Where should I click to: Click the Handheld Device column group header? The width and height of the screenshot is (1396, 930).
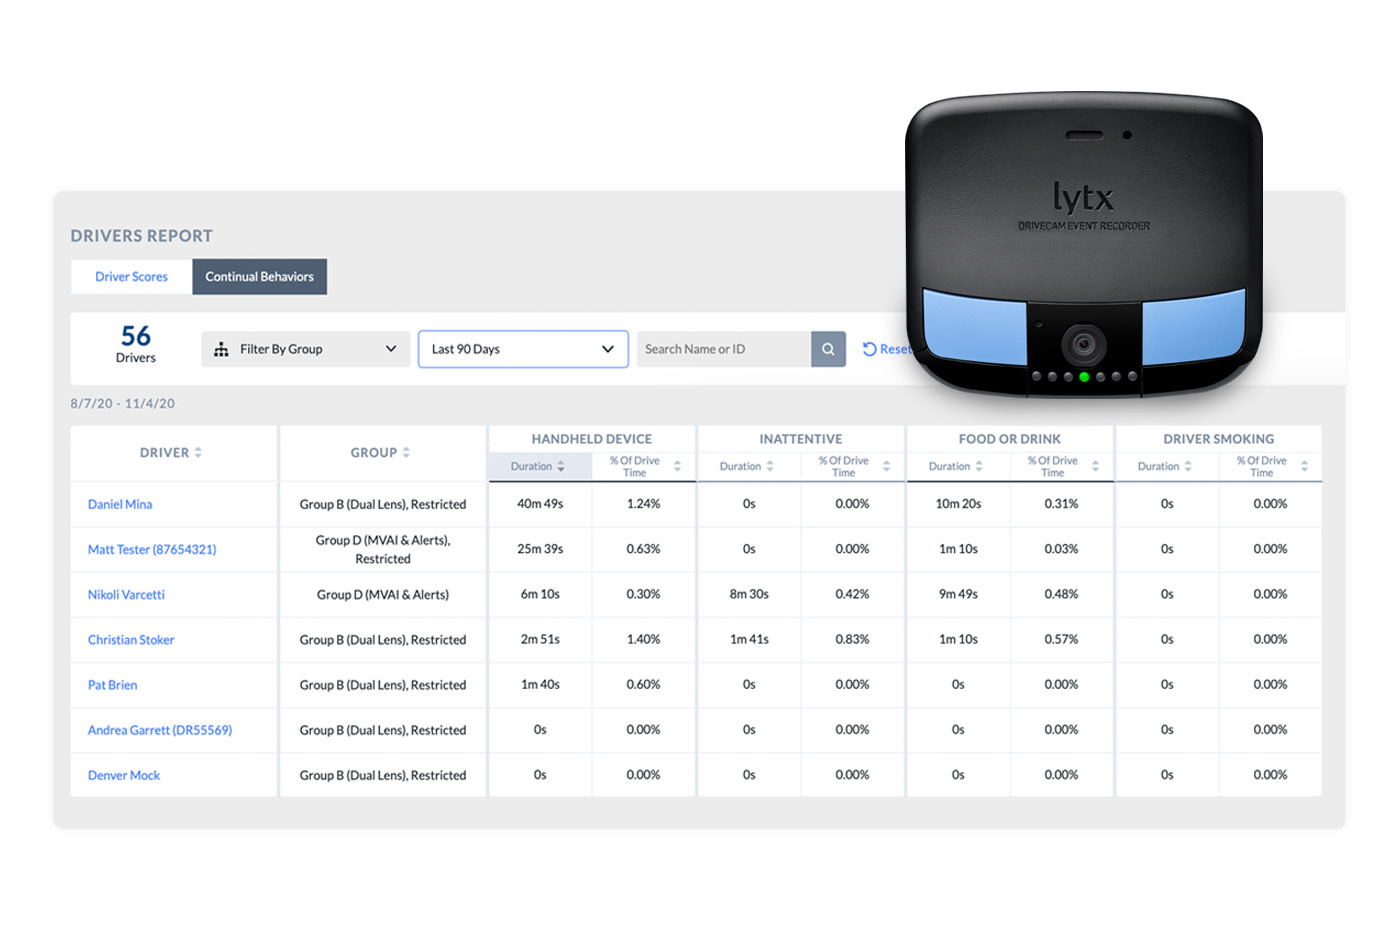pos(592,439)
